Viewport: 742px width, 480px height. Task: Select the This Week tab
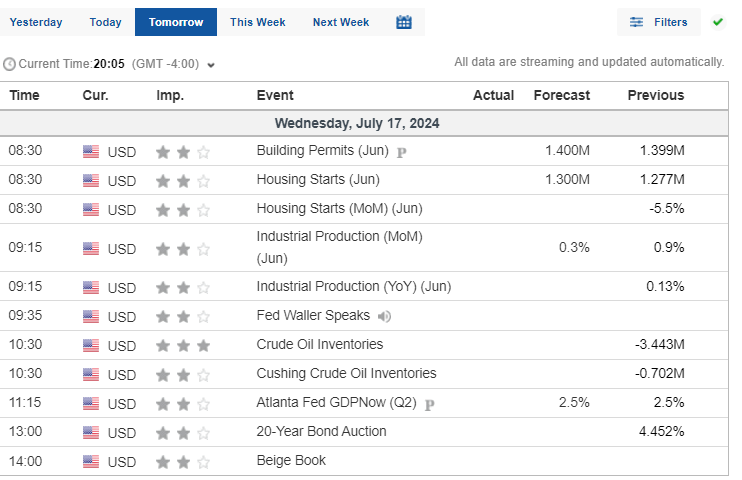point(258,22)
